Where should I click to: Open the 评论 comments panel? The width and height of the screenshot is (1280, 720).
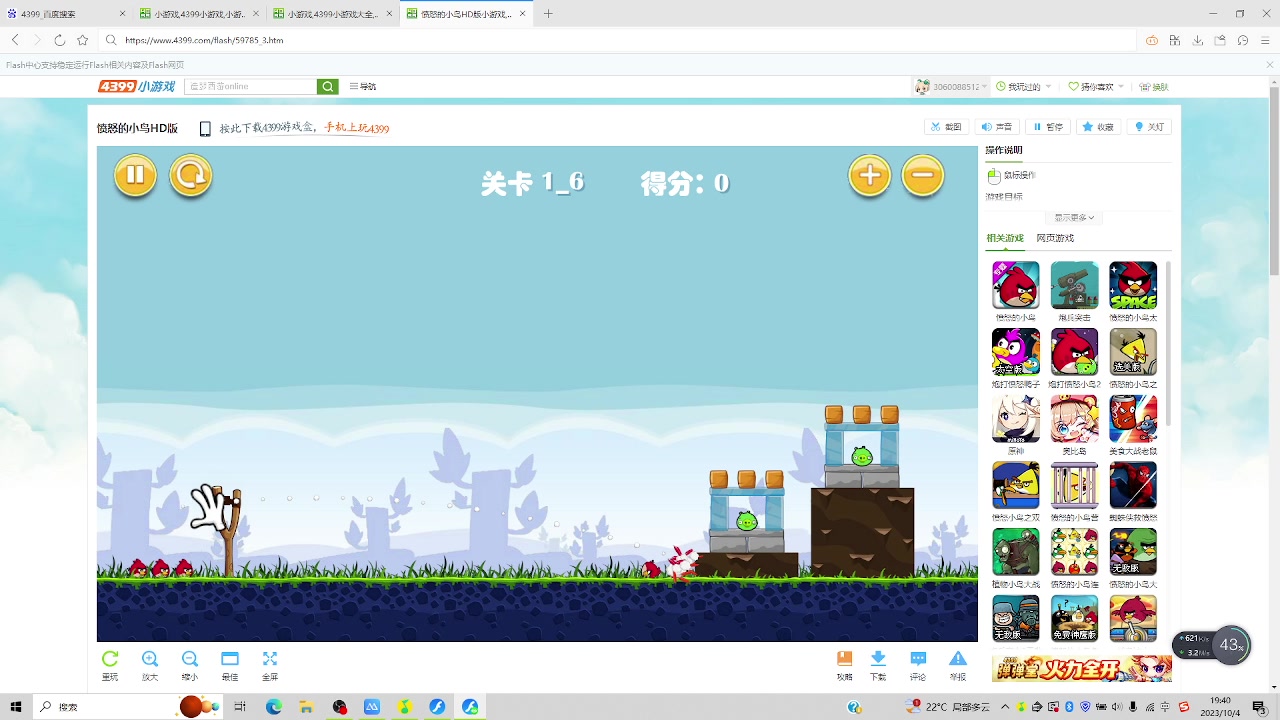click(917, 664)
